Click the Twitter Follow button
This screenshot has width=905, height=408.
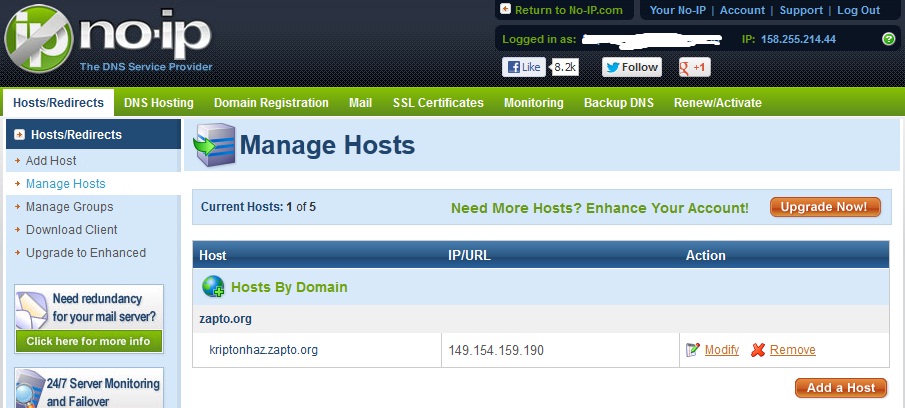(632, 67)
